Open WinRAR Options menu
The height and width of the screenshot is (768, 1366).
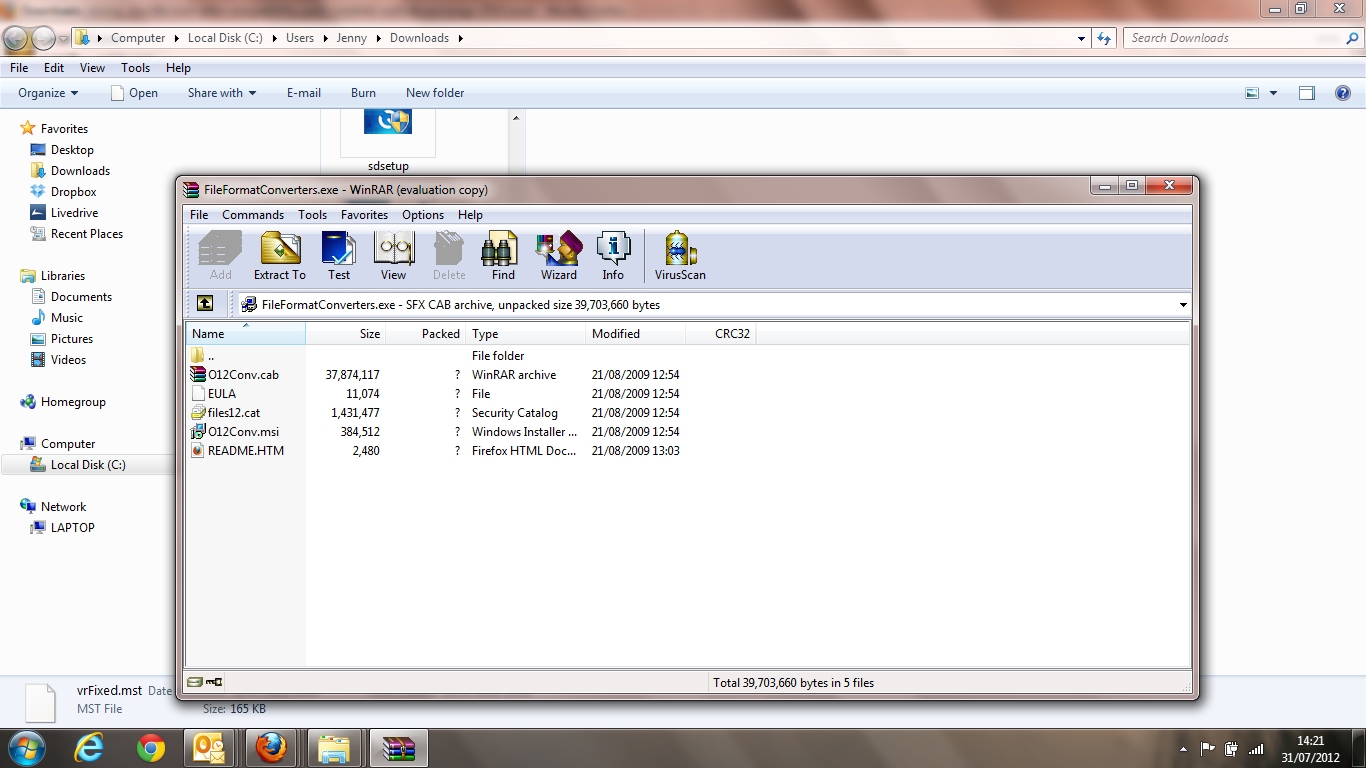coord(423,215)
